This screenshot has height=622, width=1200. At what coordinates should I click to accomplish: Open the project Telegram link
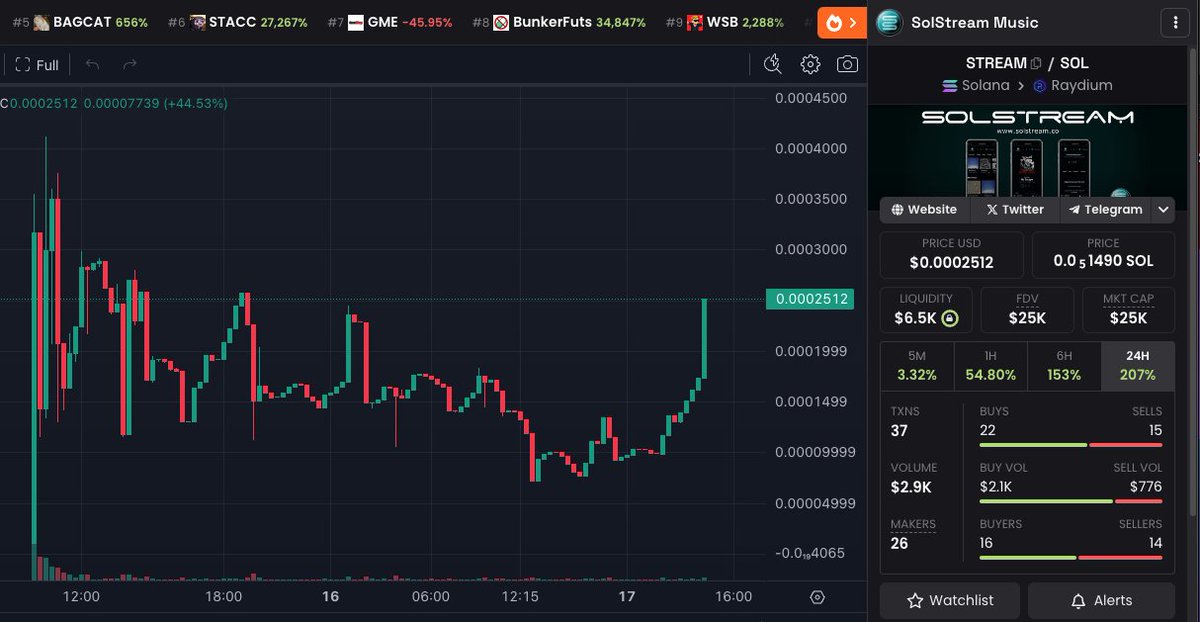[1105, 210]
